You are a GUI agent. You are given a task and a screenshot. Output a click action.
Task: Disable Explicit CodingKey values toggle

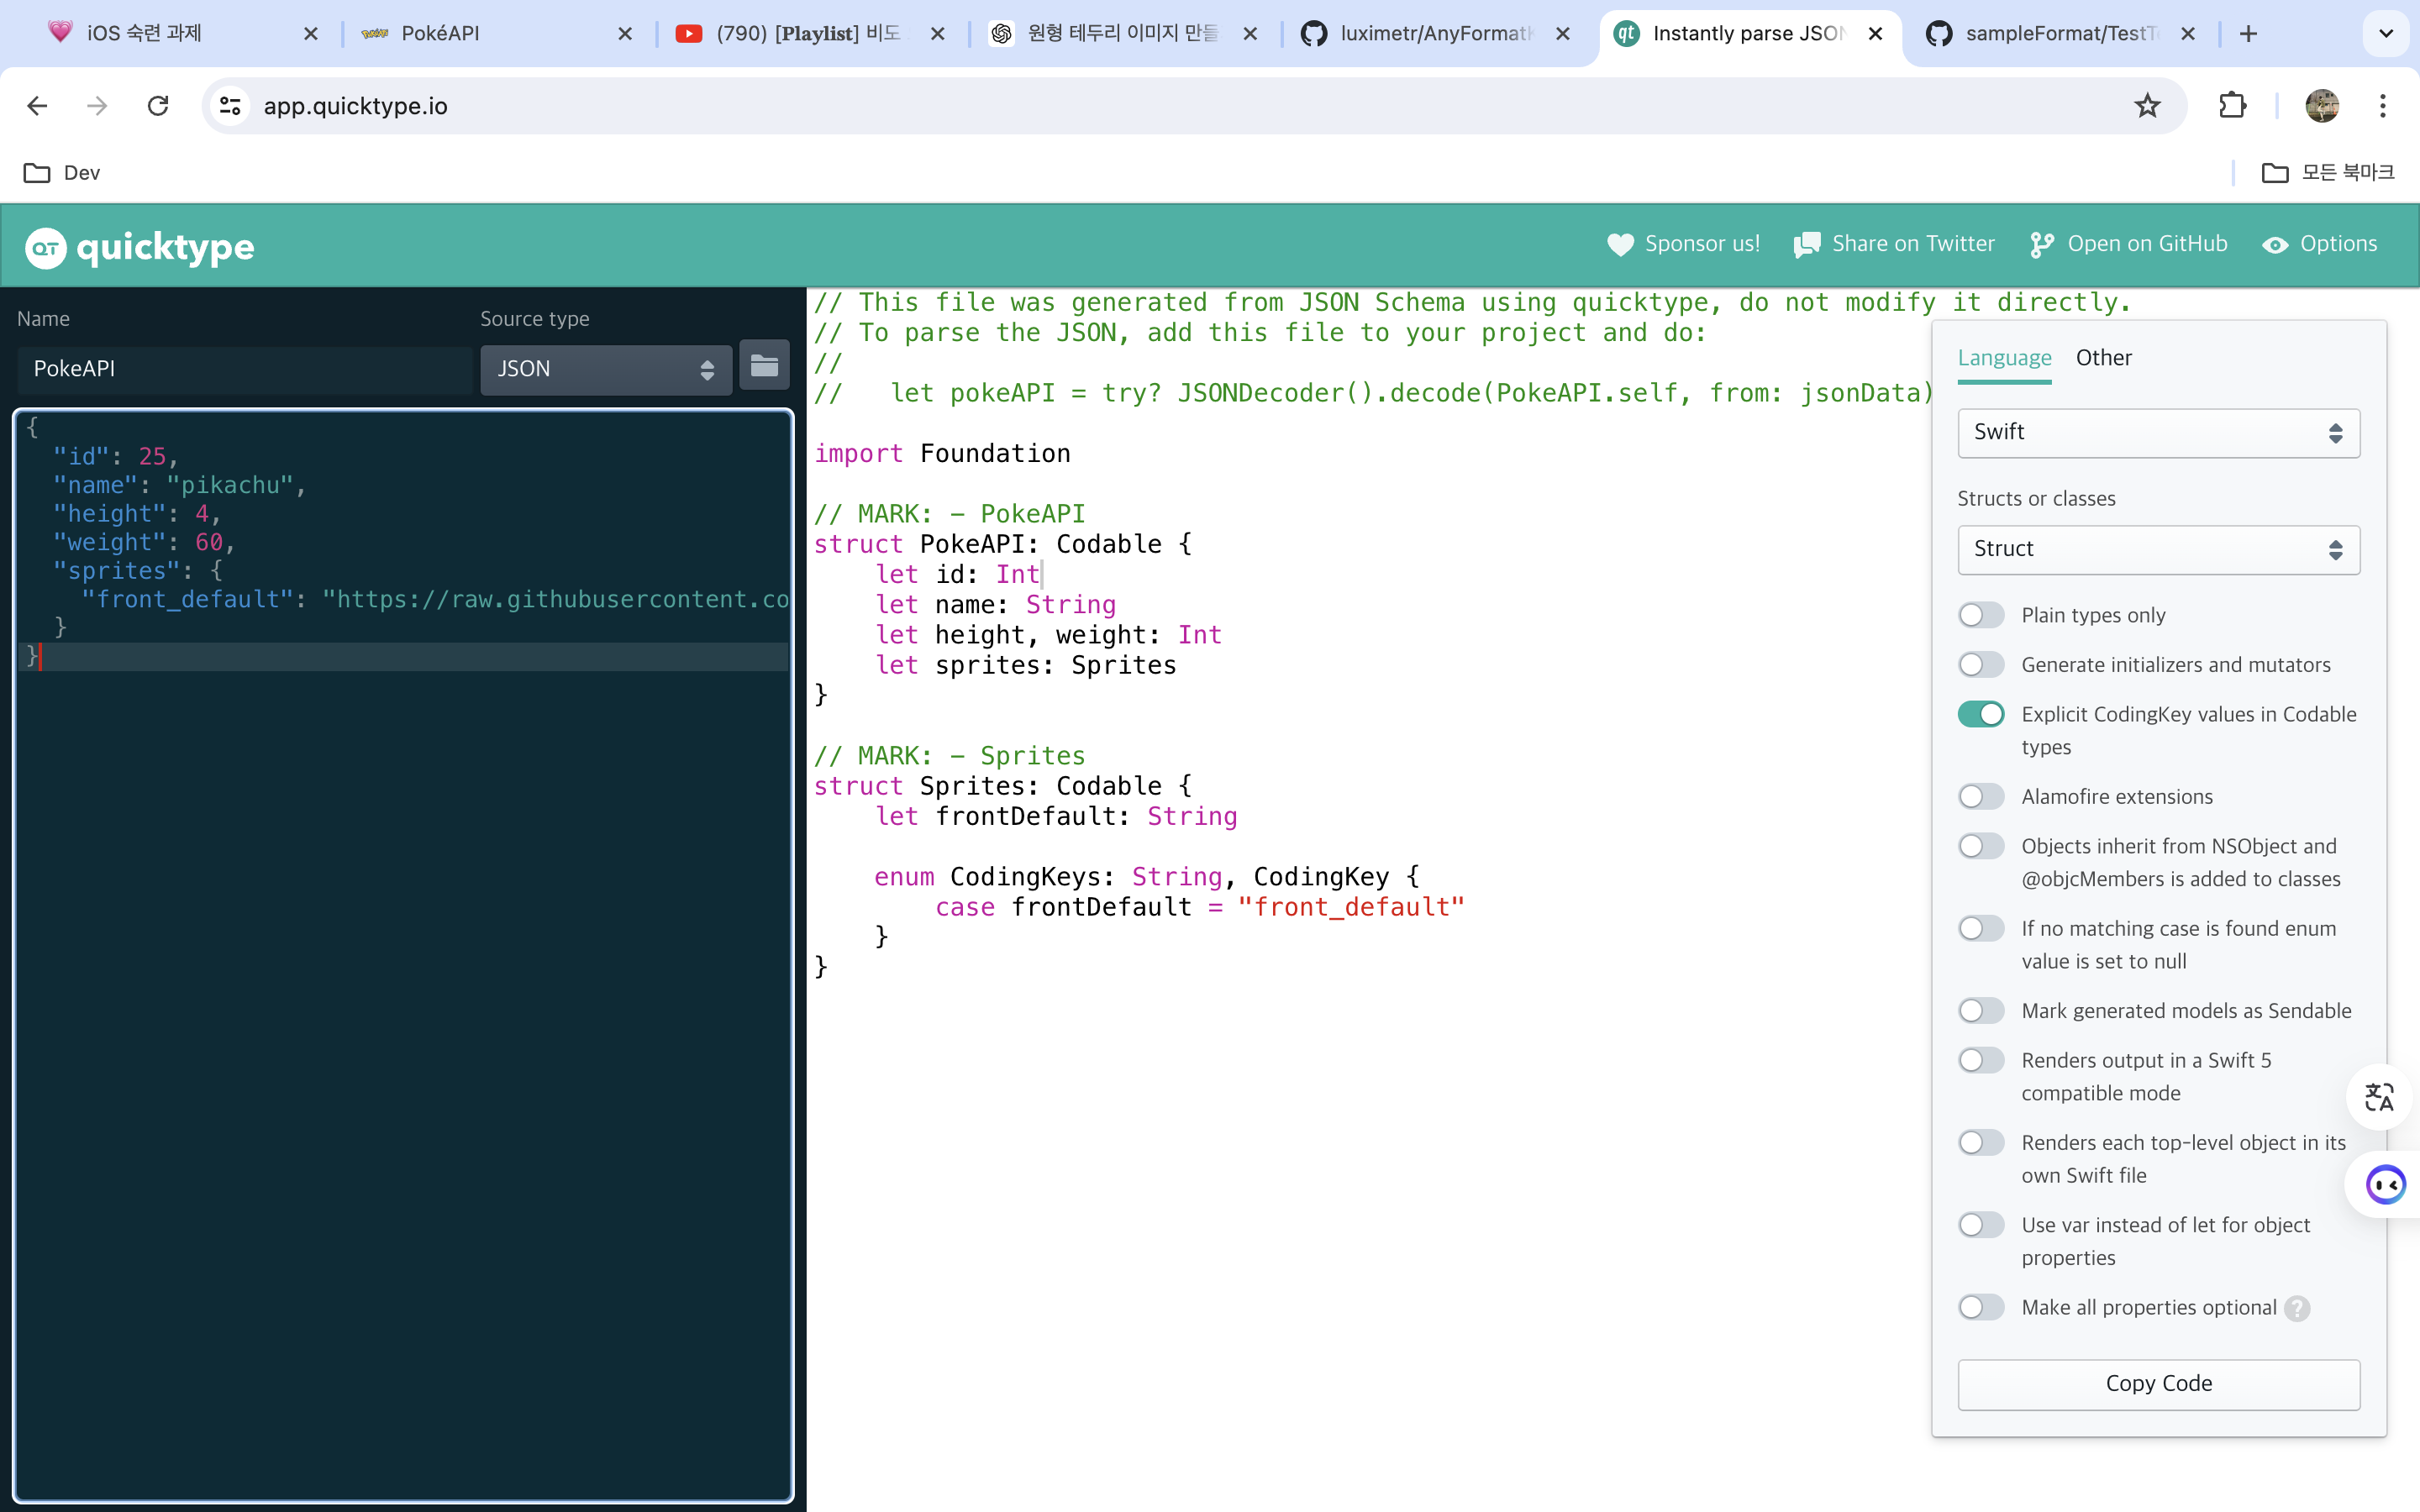click(1980, 714)
